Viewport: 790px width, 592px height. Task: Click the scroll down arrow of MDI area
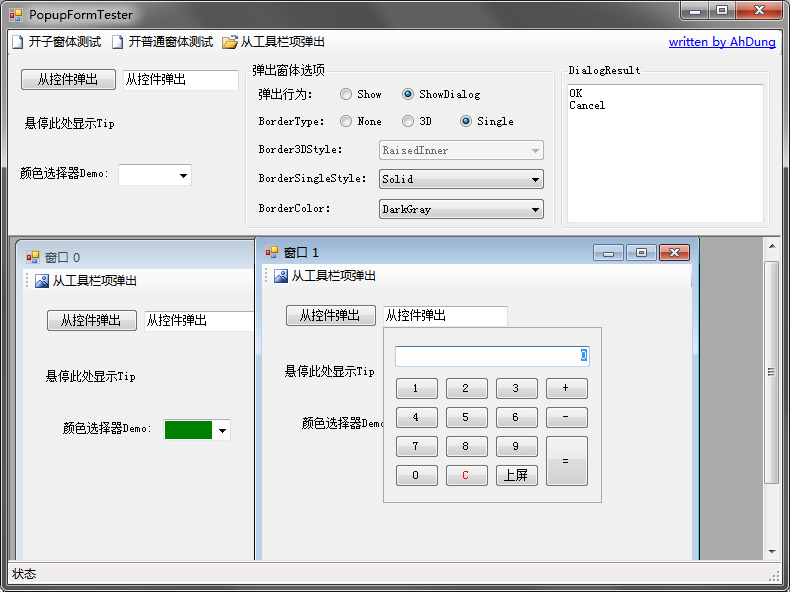772,552
